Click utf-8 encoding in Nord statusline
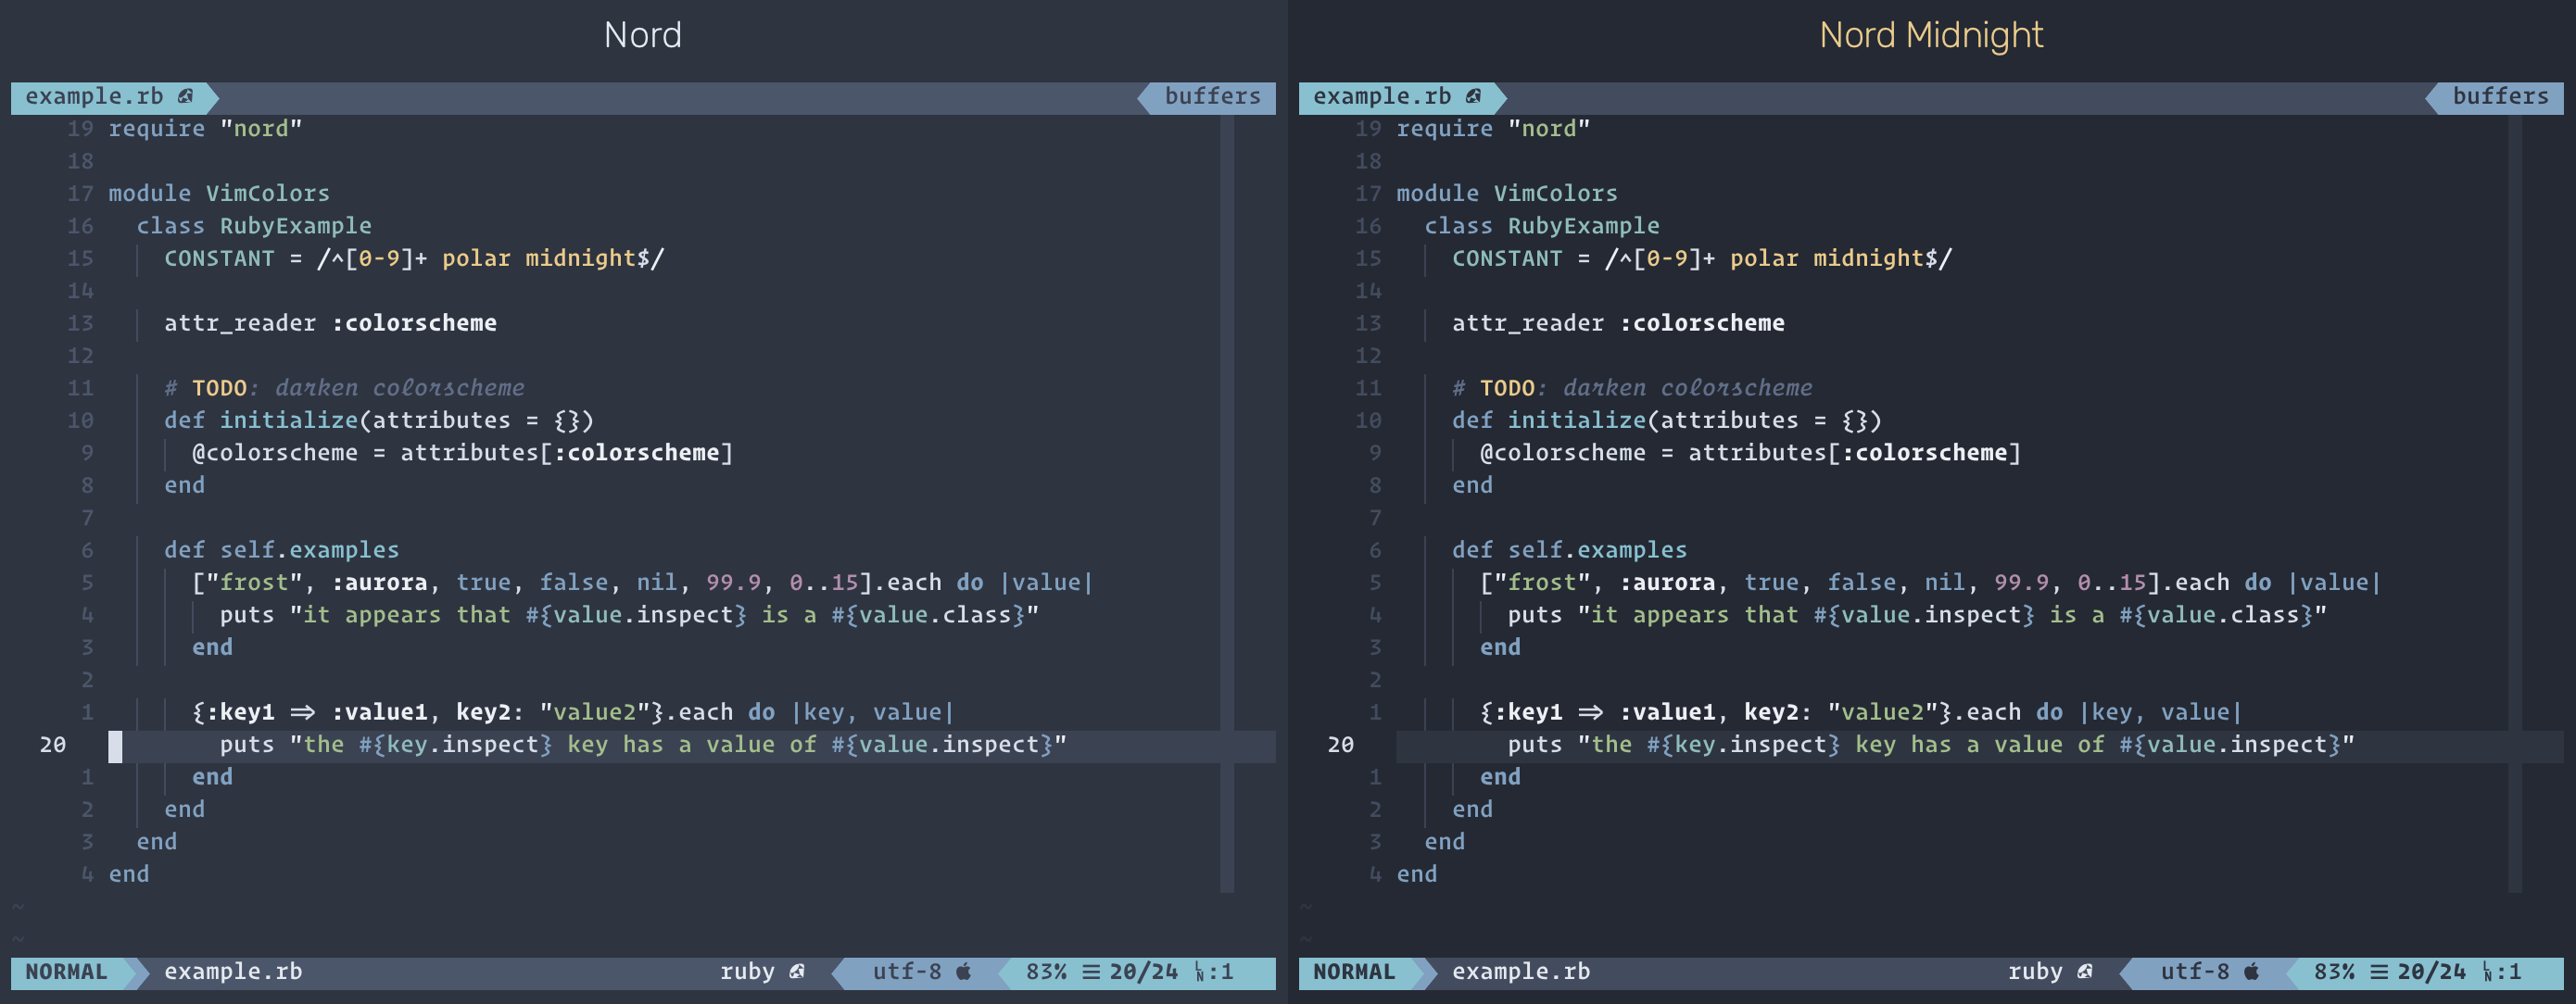 pyautogui.click(x=907, y=972)
